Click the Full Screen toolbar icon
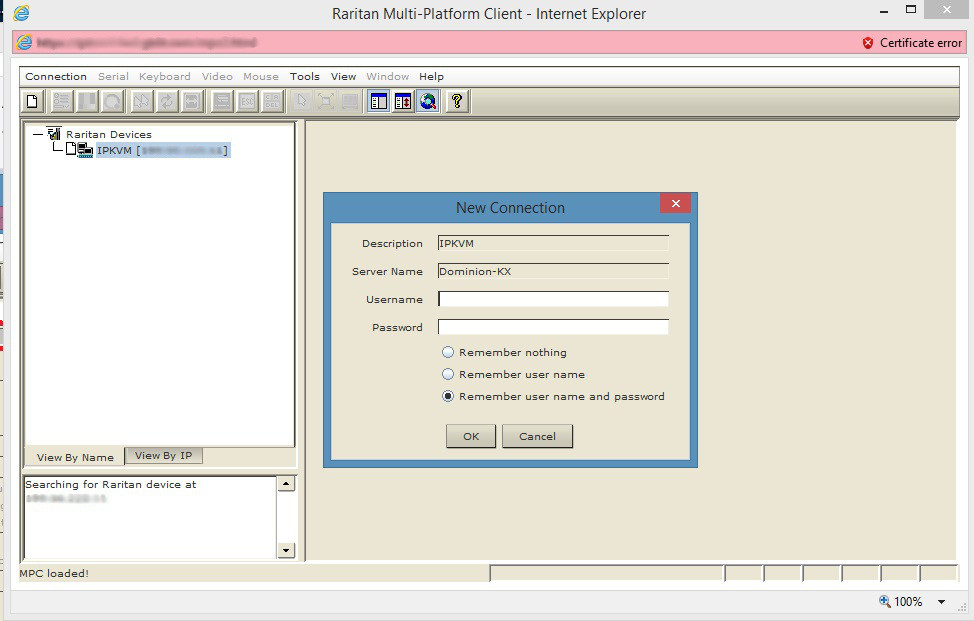 (325, 101)
